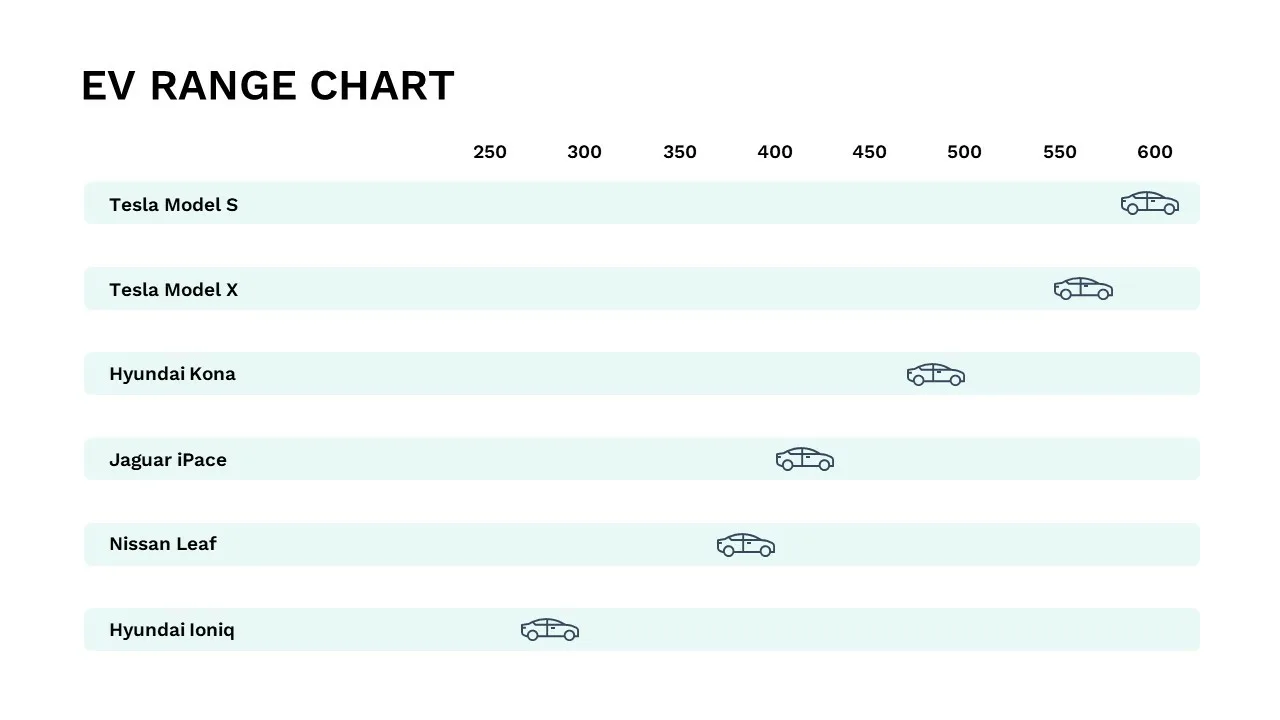Select the Hyundai Kona car icon
The height and width of the screenshot is (720, 1280).
(x=936, y=375)
